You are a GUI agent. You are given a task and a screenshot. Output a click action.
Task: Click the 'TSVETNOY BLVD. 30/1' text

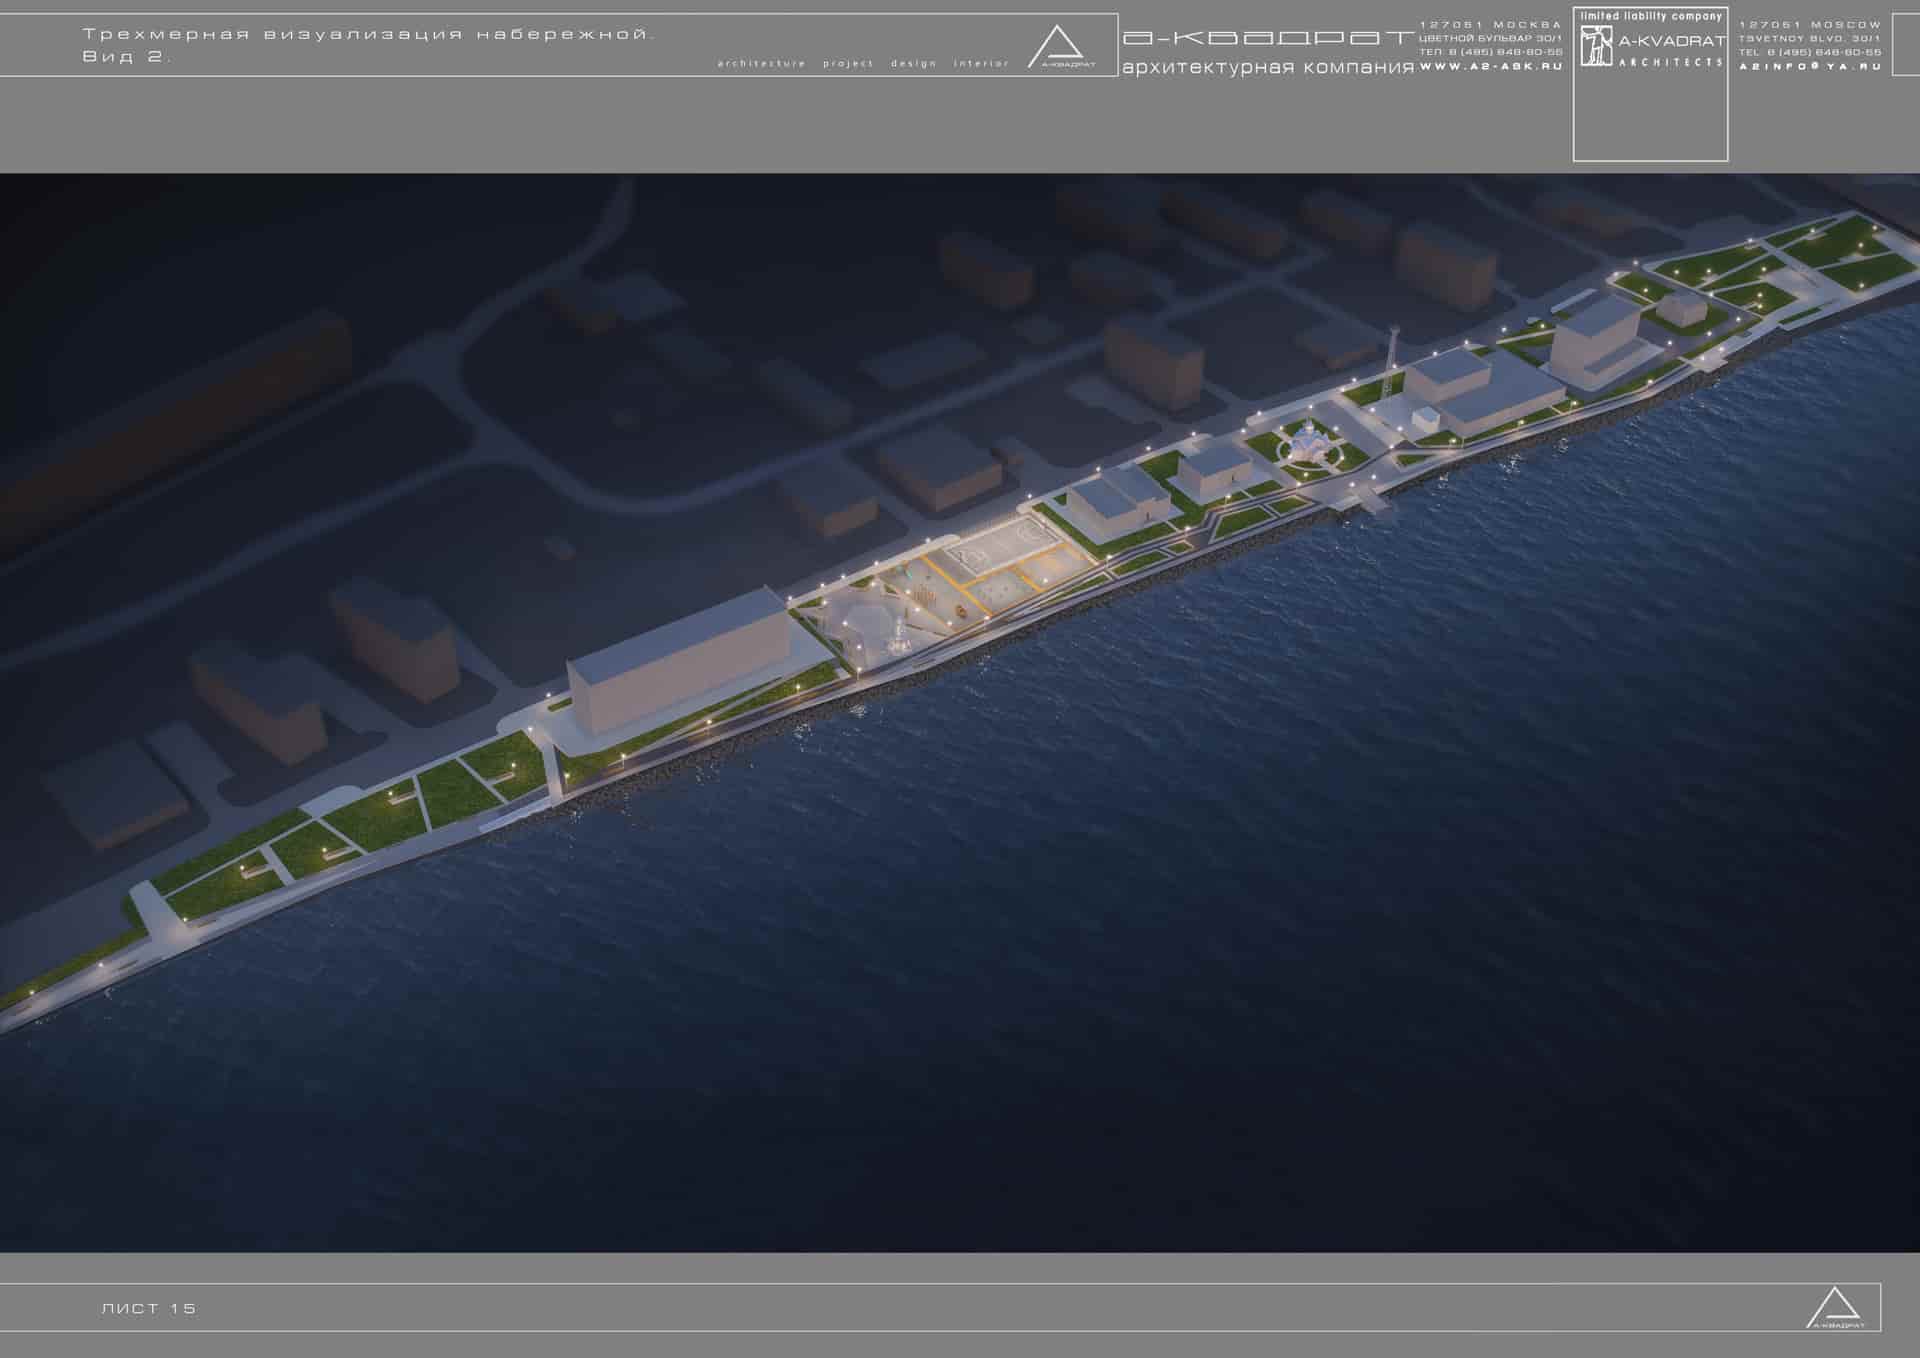pyautogui.click(x=1810, y=38)
